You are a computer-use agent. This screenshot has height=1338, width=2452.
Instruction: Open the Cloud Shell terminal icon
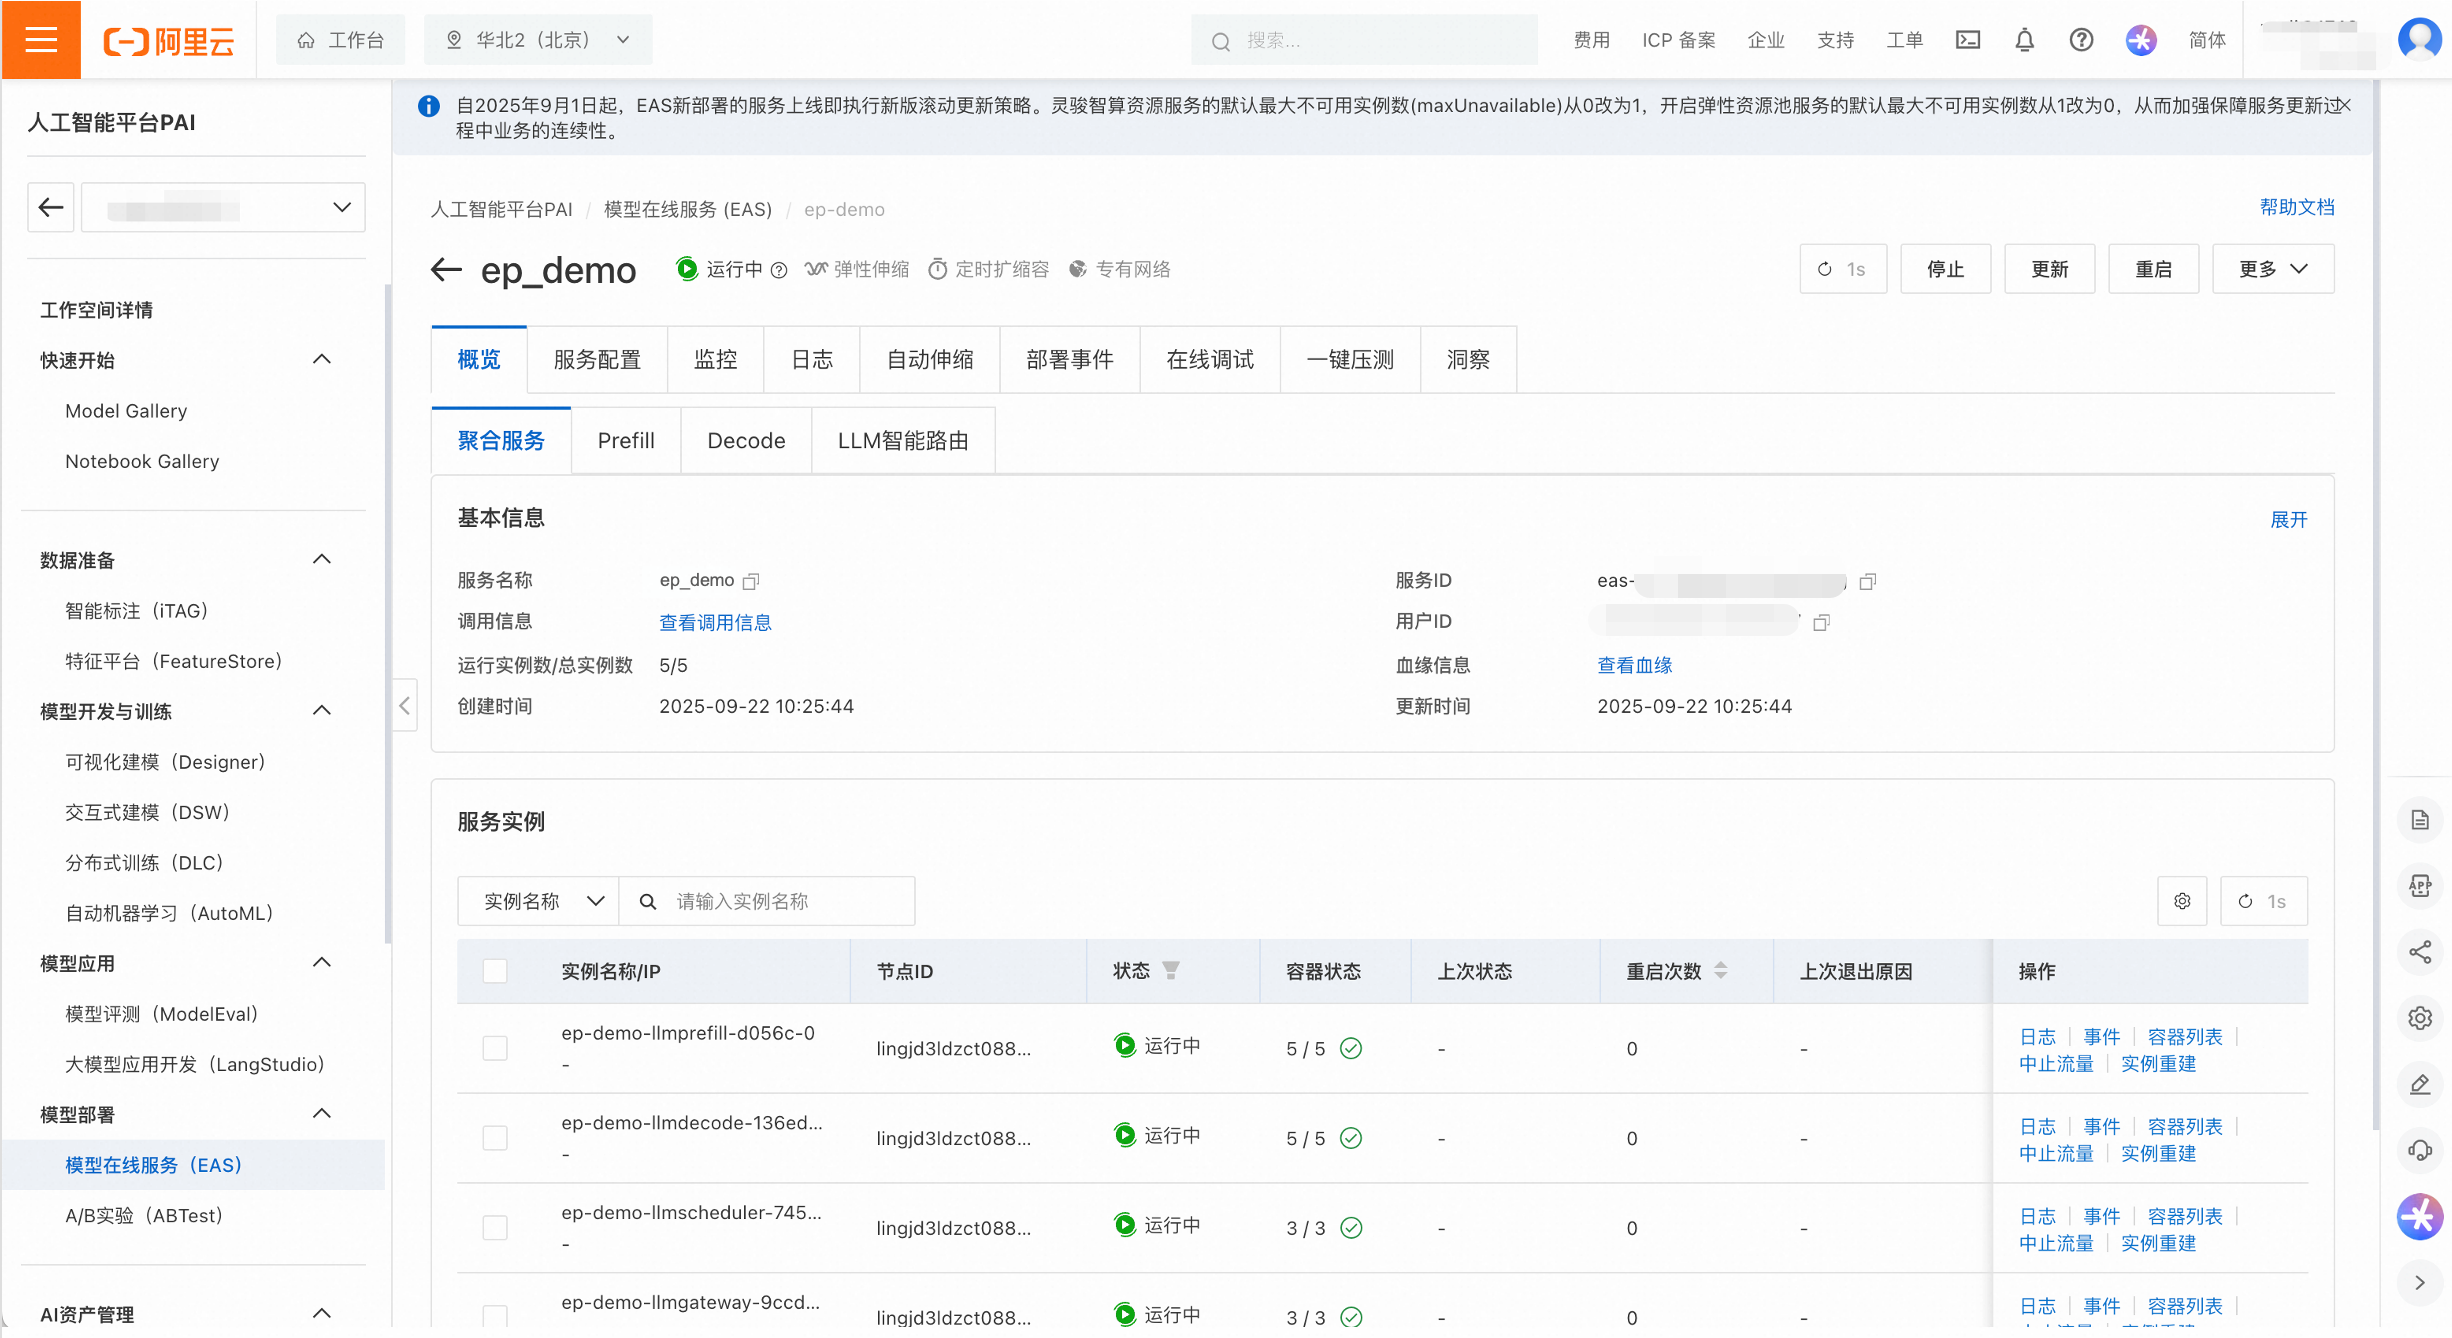pyautogui.click(x=1967, y=40)
